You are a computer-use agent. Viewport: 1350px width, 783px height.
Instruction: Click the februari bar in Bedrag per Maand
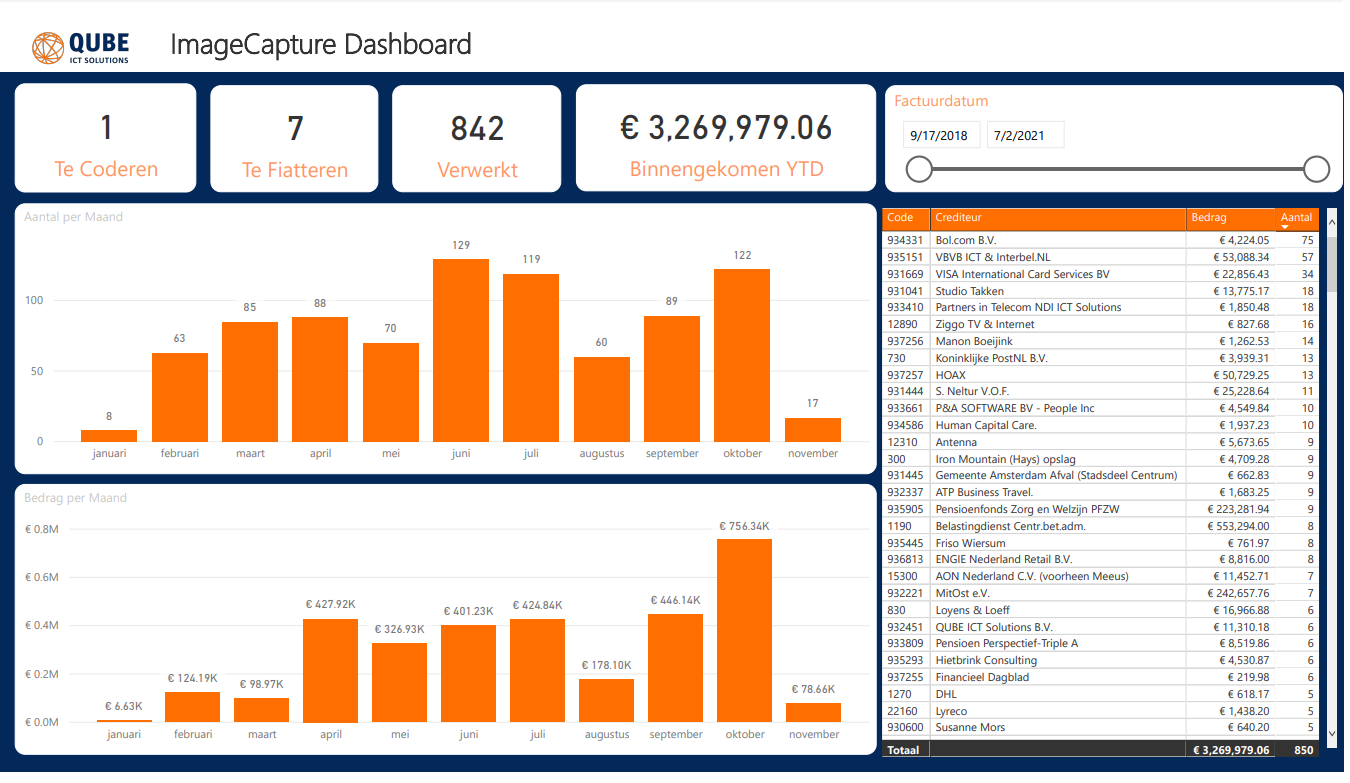[x=193, y=707]
